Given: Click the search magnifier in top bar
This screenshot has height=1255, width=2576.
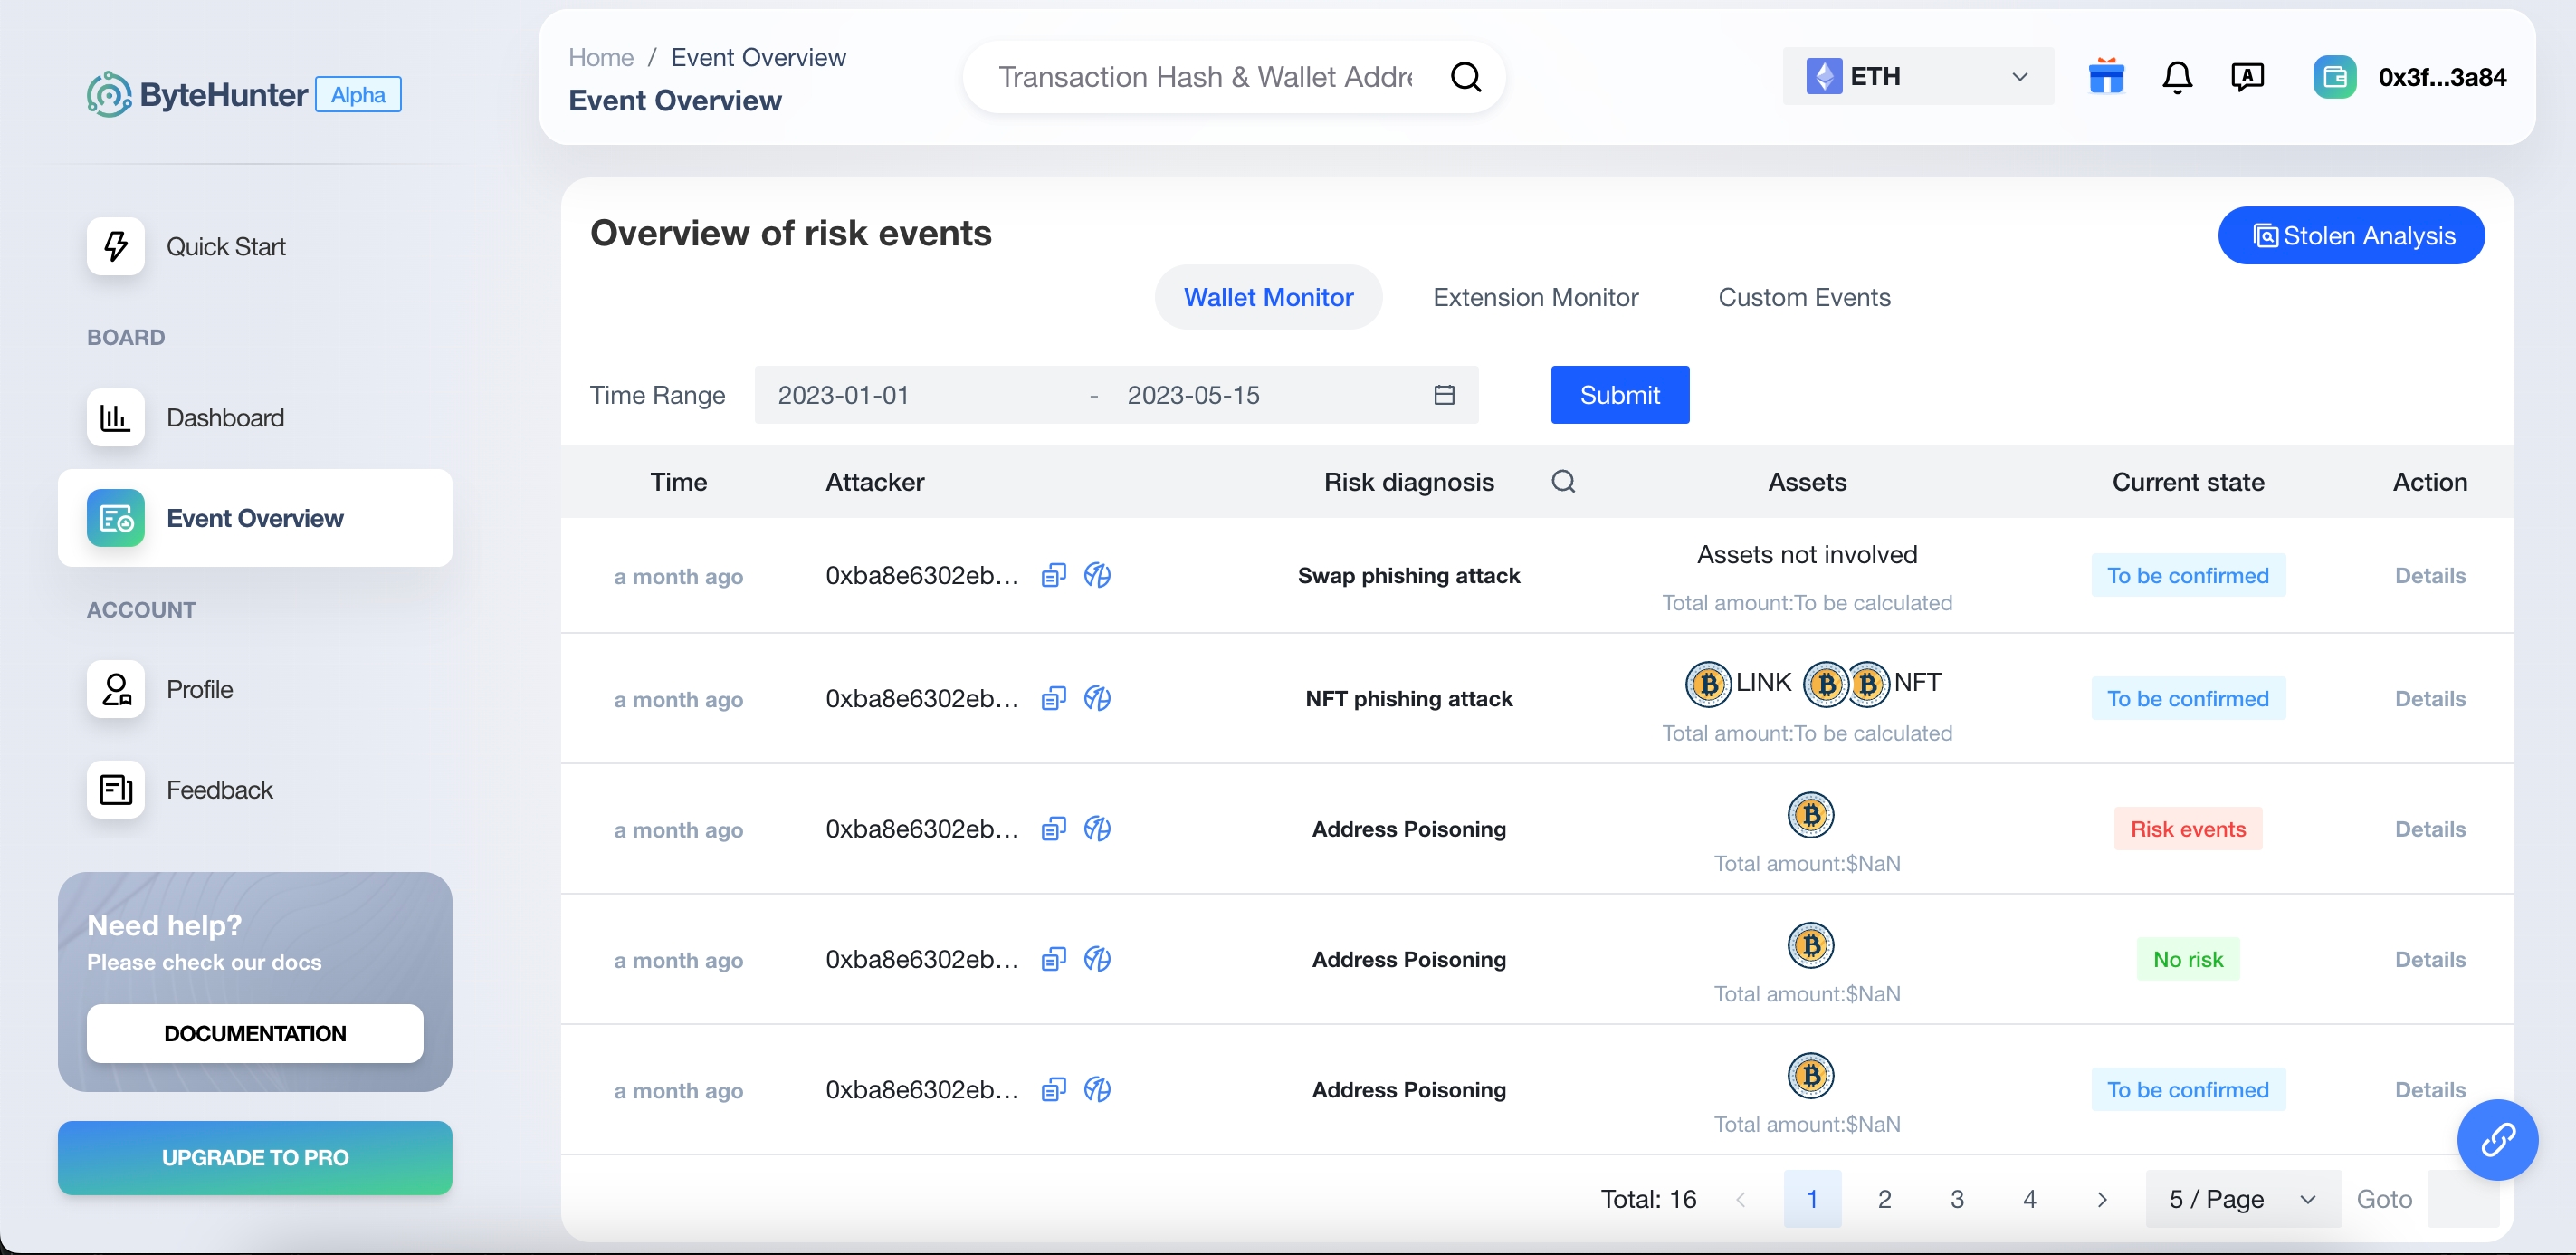Looking at the screenshot, I should (1466, 77).
